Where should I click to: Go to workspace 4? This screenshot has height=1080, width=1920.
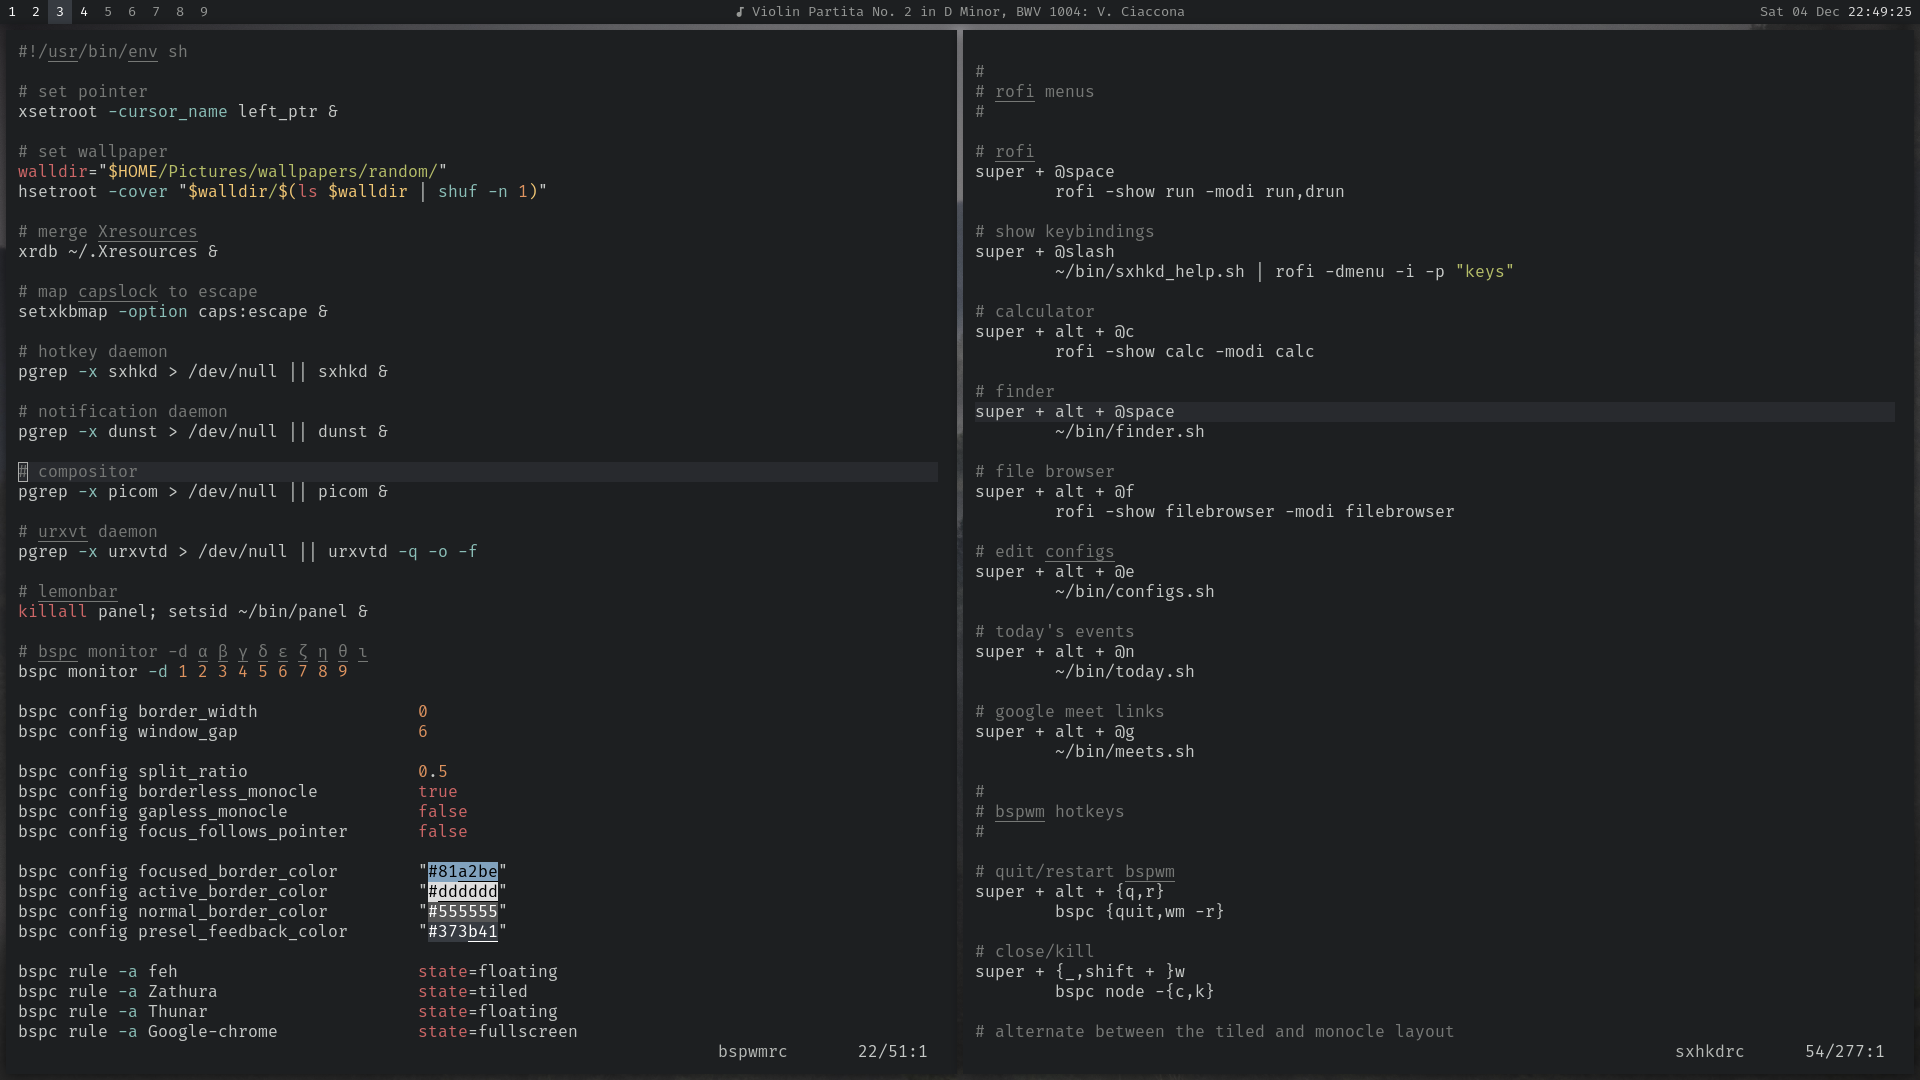coord(84,12)
